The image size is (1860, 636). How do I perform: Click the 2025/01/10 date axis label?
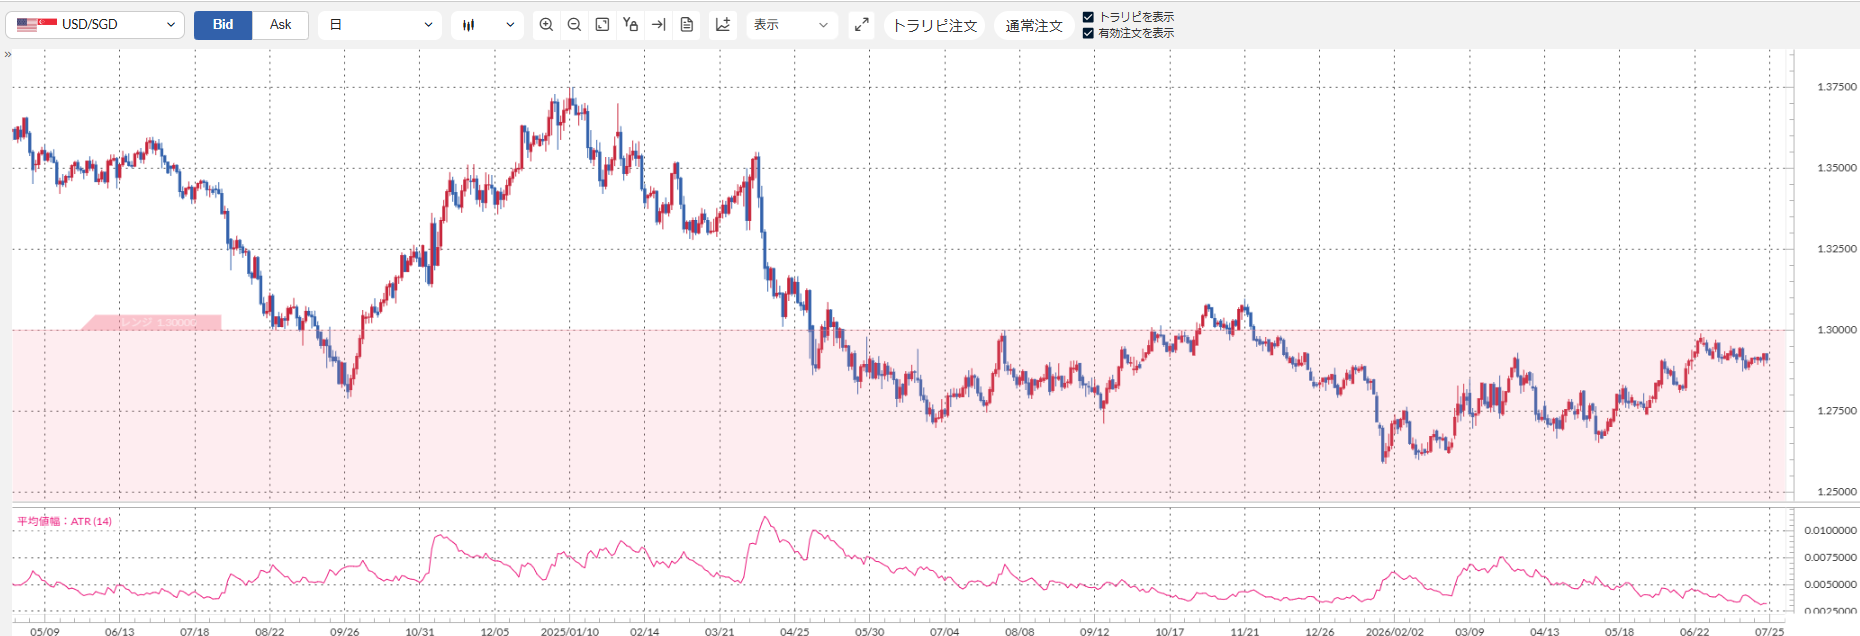569,631
